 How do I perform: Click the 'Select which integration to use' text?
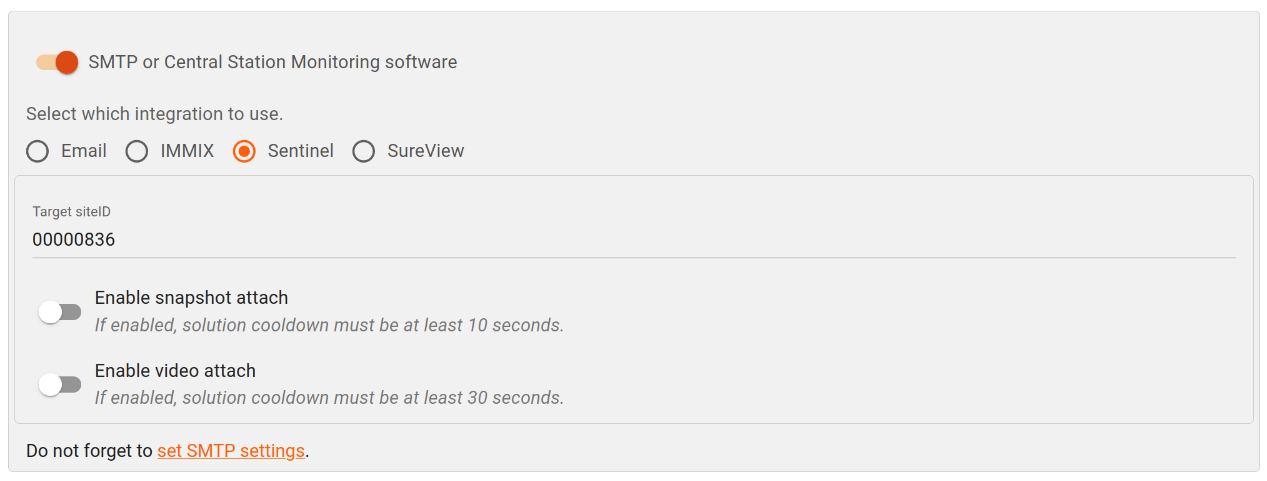point(154,114)
